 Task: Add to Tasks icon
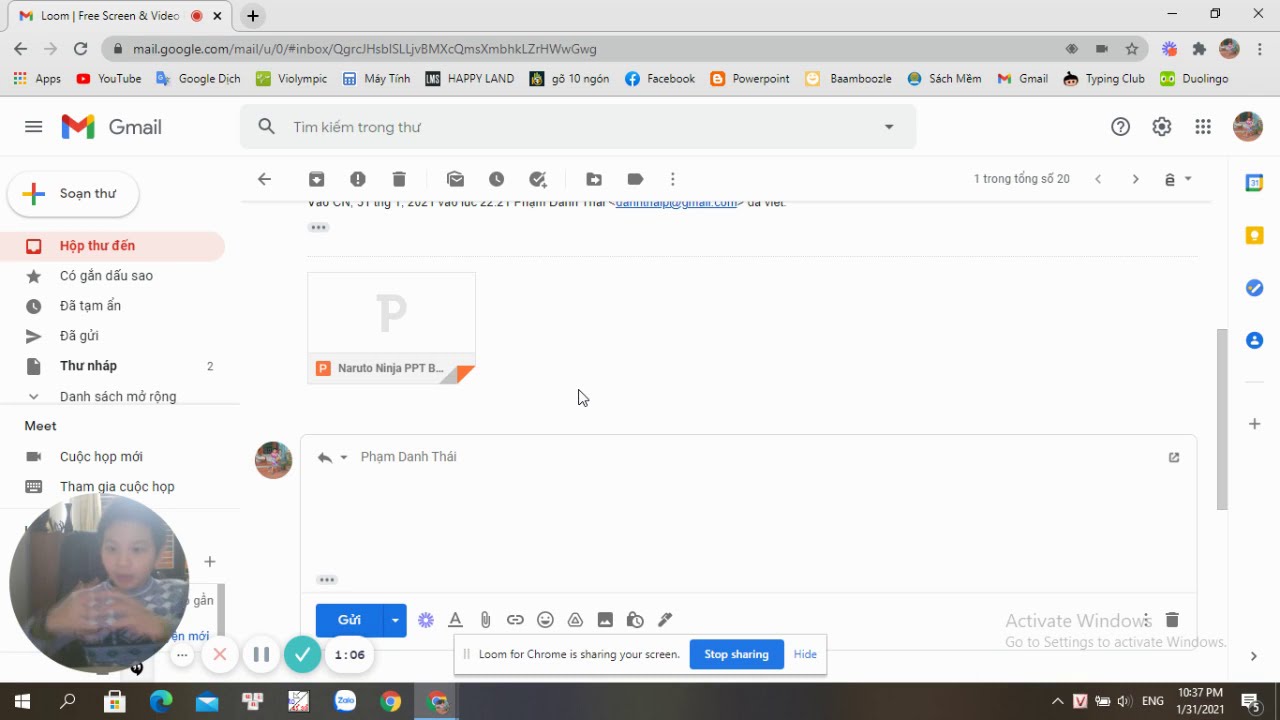coord(538,179)
